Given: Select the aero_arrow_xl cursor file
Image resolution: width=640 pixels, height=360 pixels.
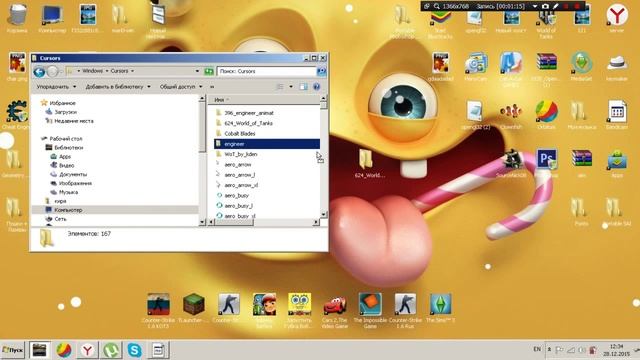Looking at the screenshot, I should pos(241,185).
